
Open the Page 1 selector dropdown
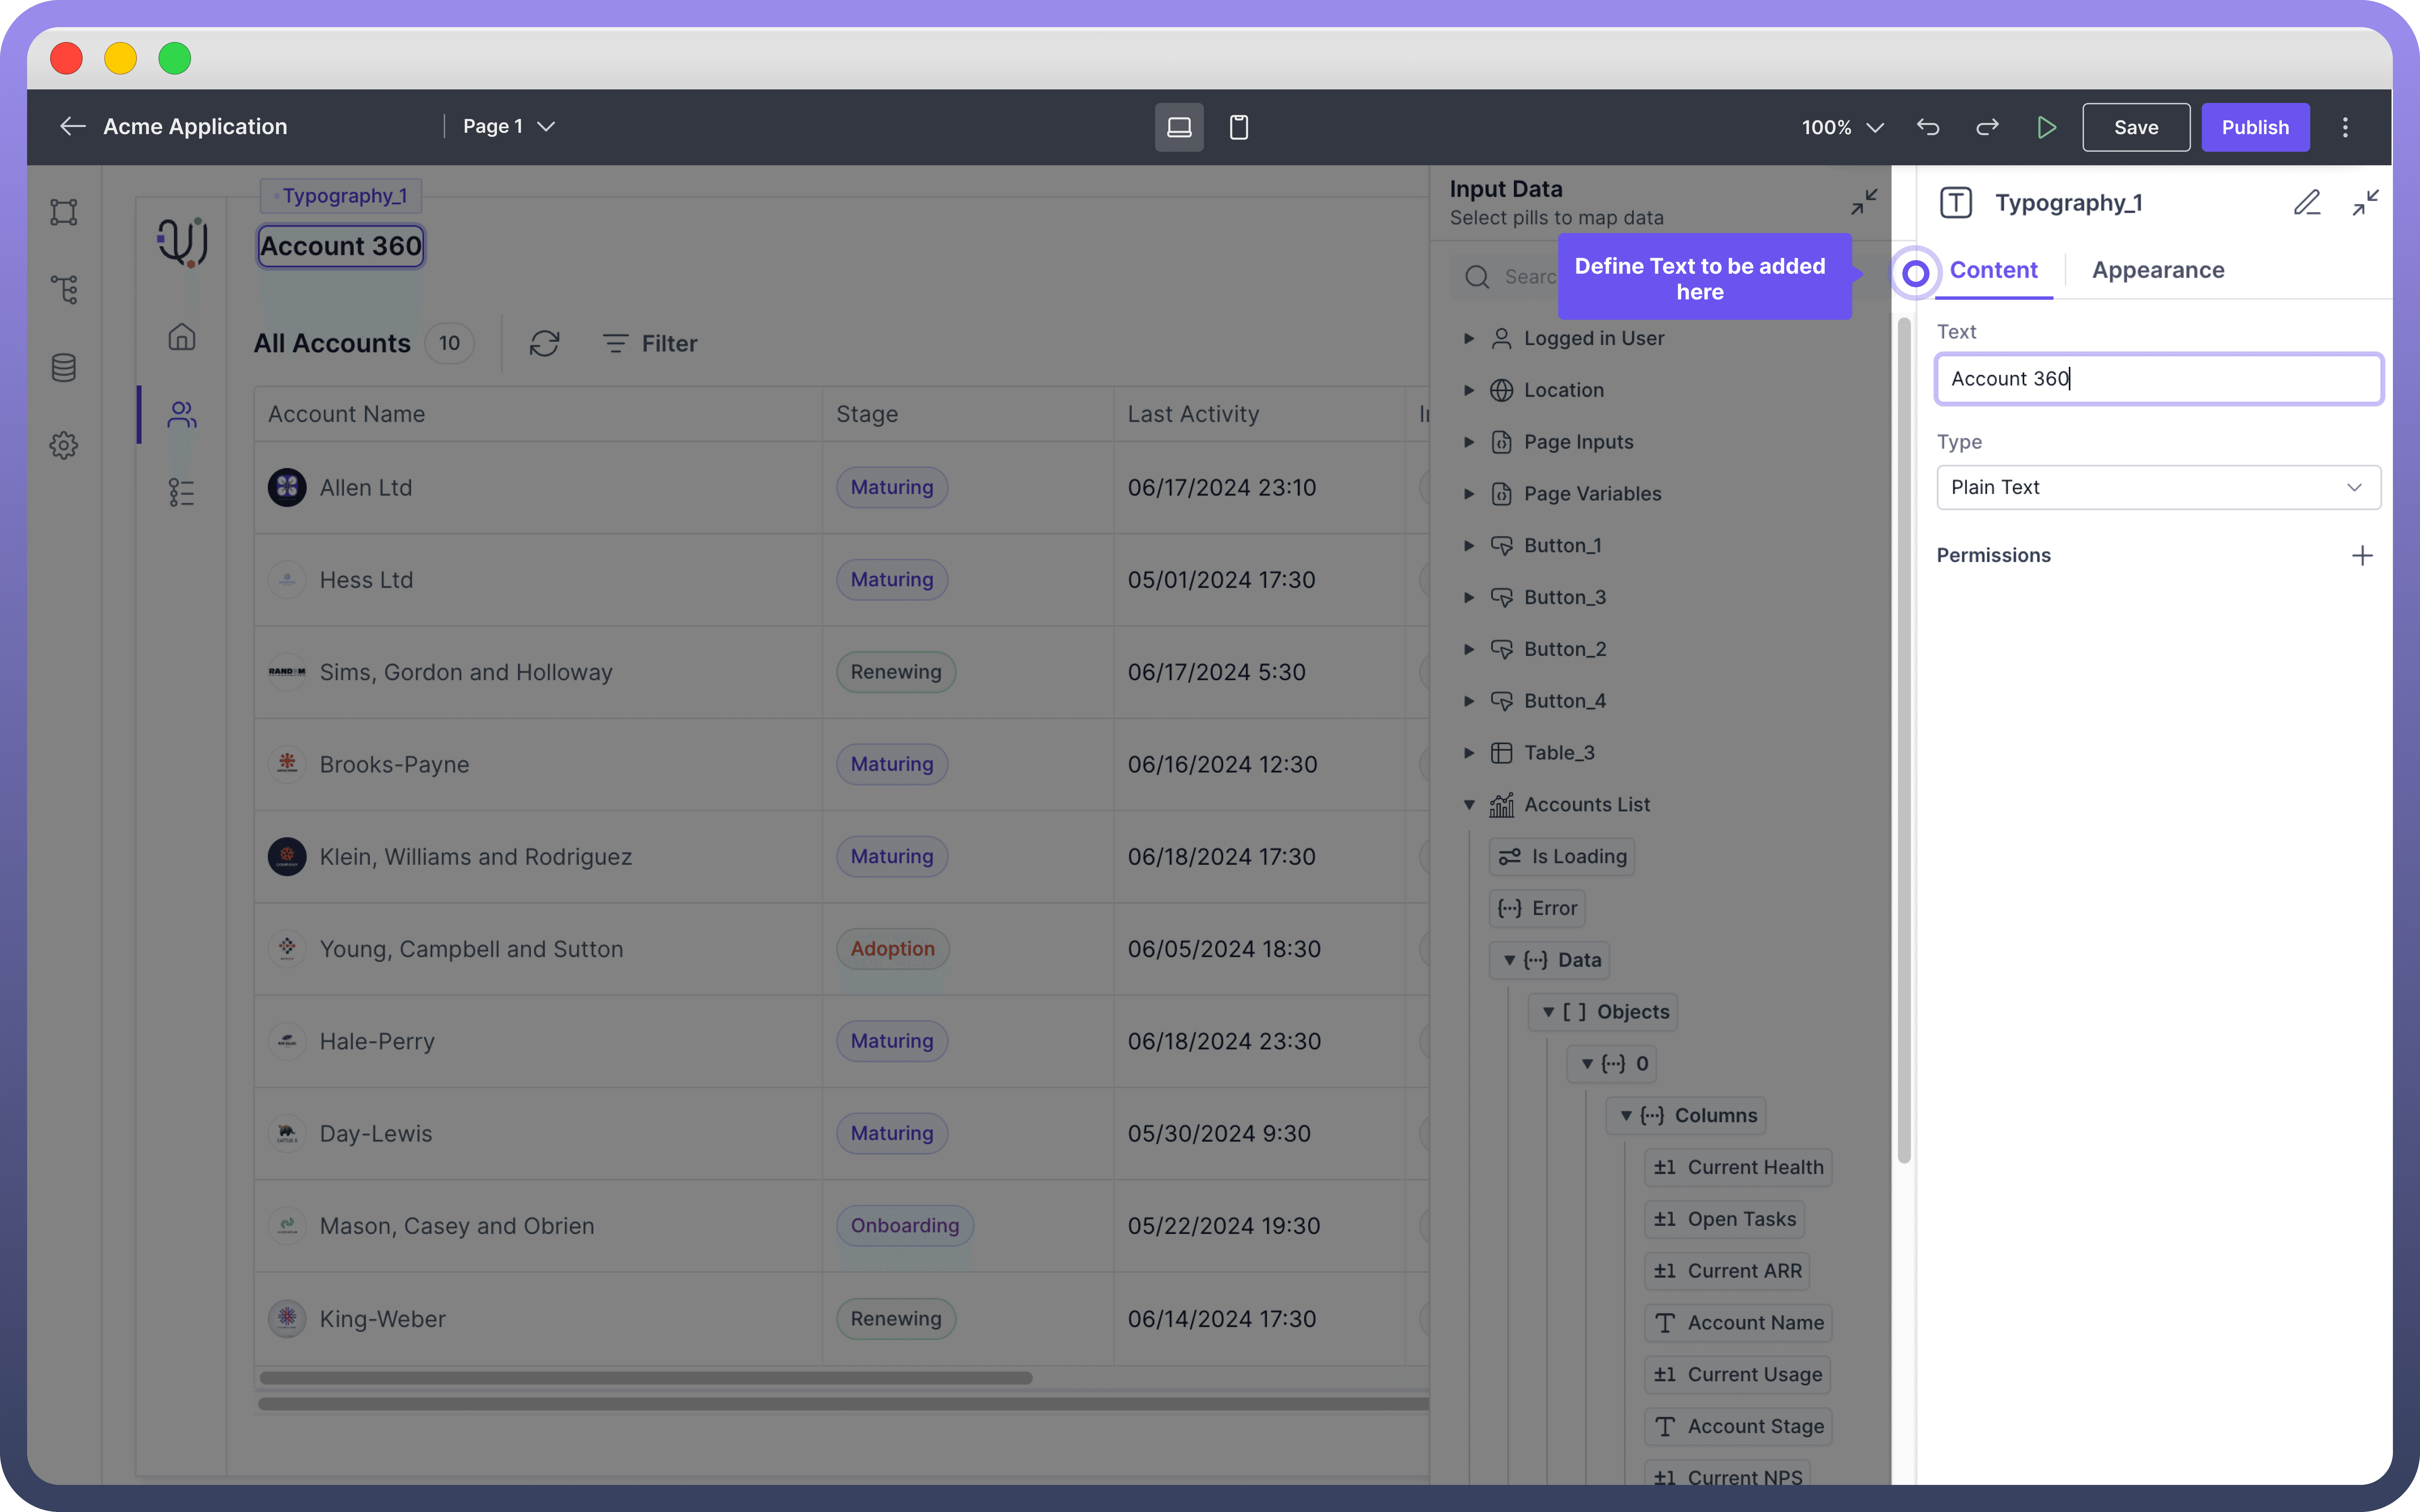pyautogui.click(x=508, y=127)
